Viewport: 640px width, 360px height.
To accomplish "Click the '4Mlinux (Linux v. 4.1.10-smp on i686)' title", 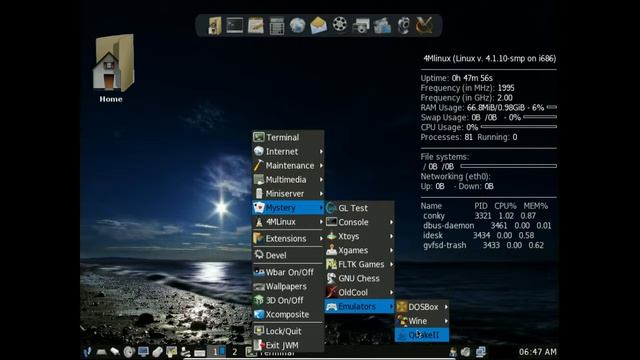I will point(489,58).
